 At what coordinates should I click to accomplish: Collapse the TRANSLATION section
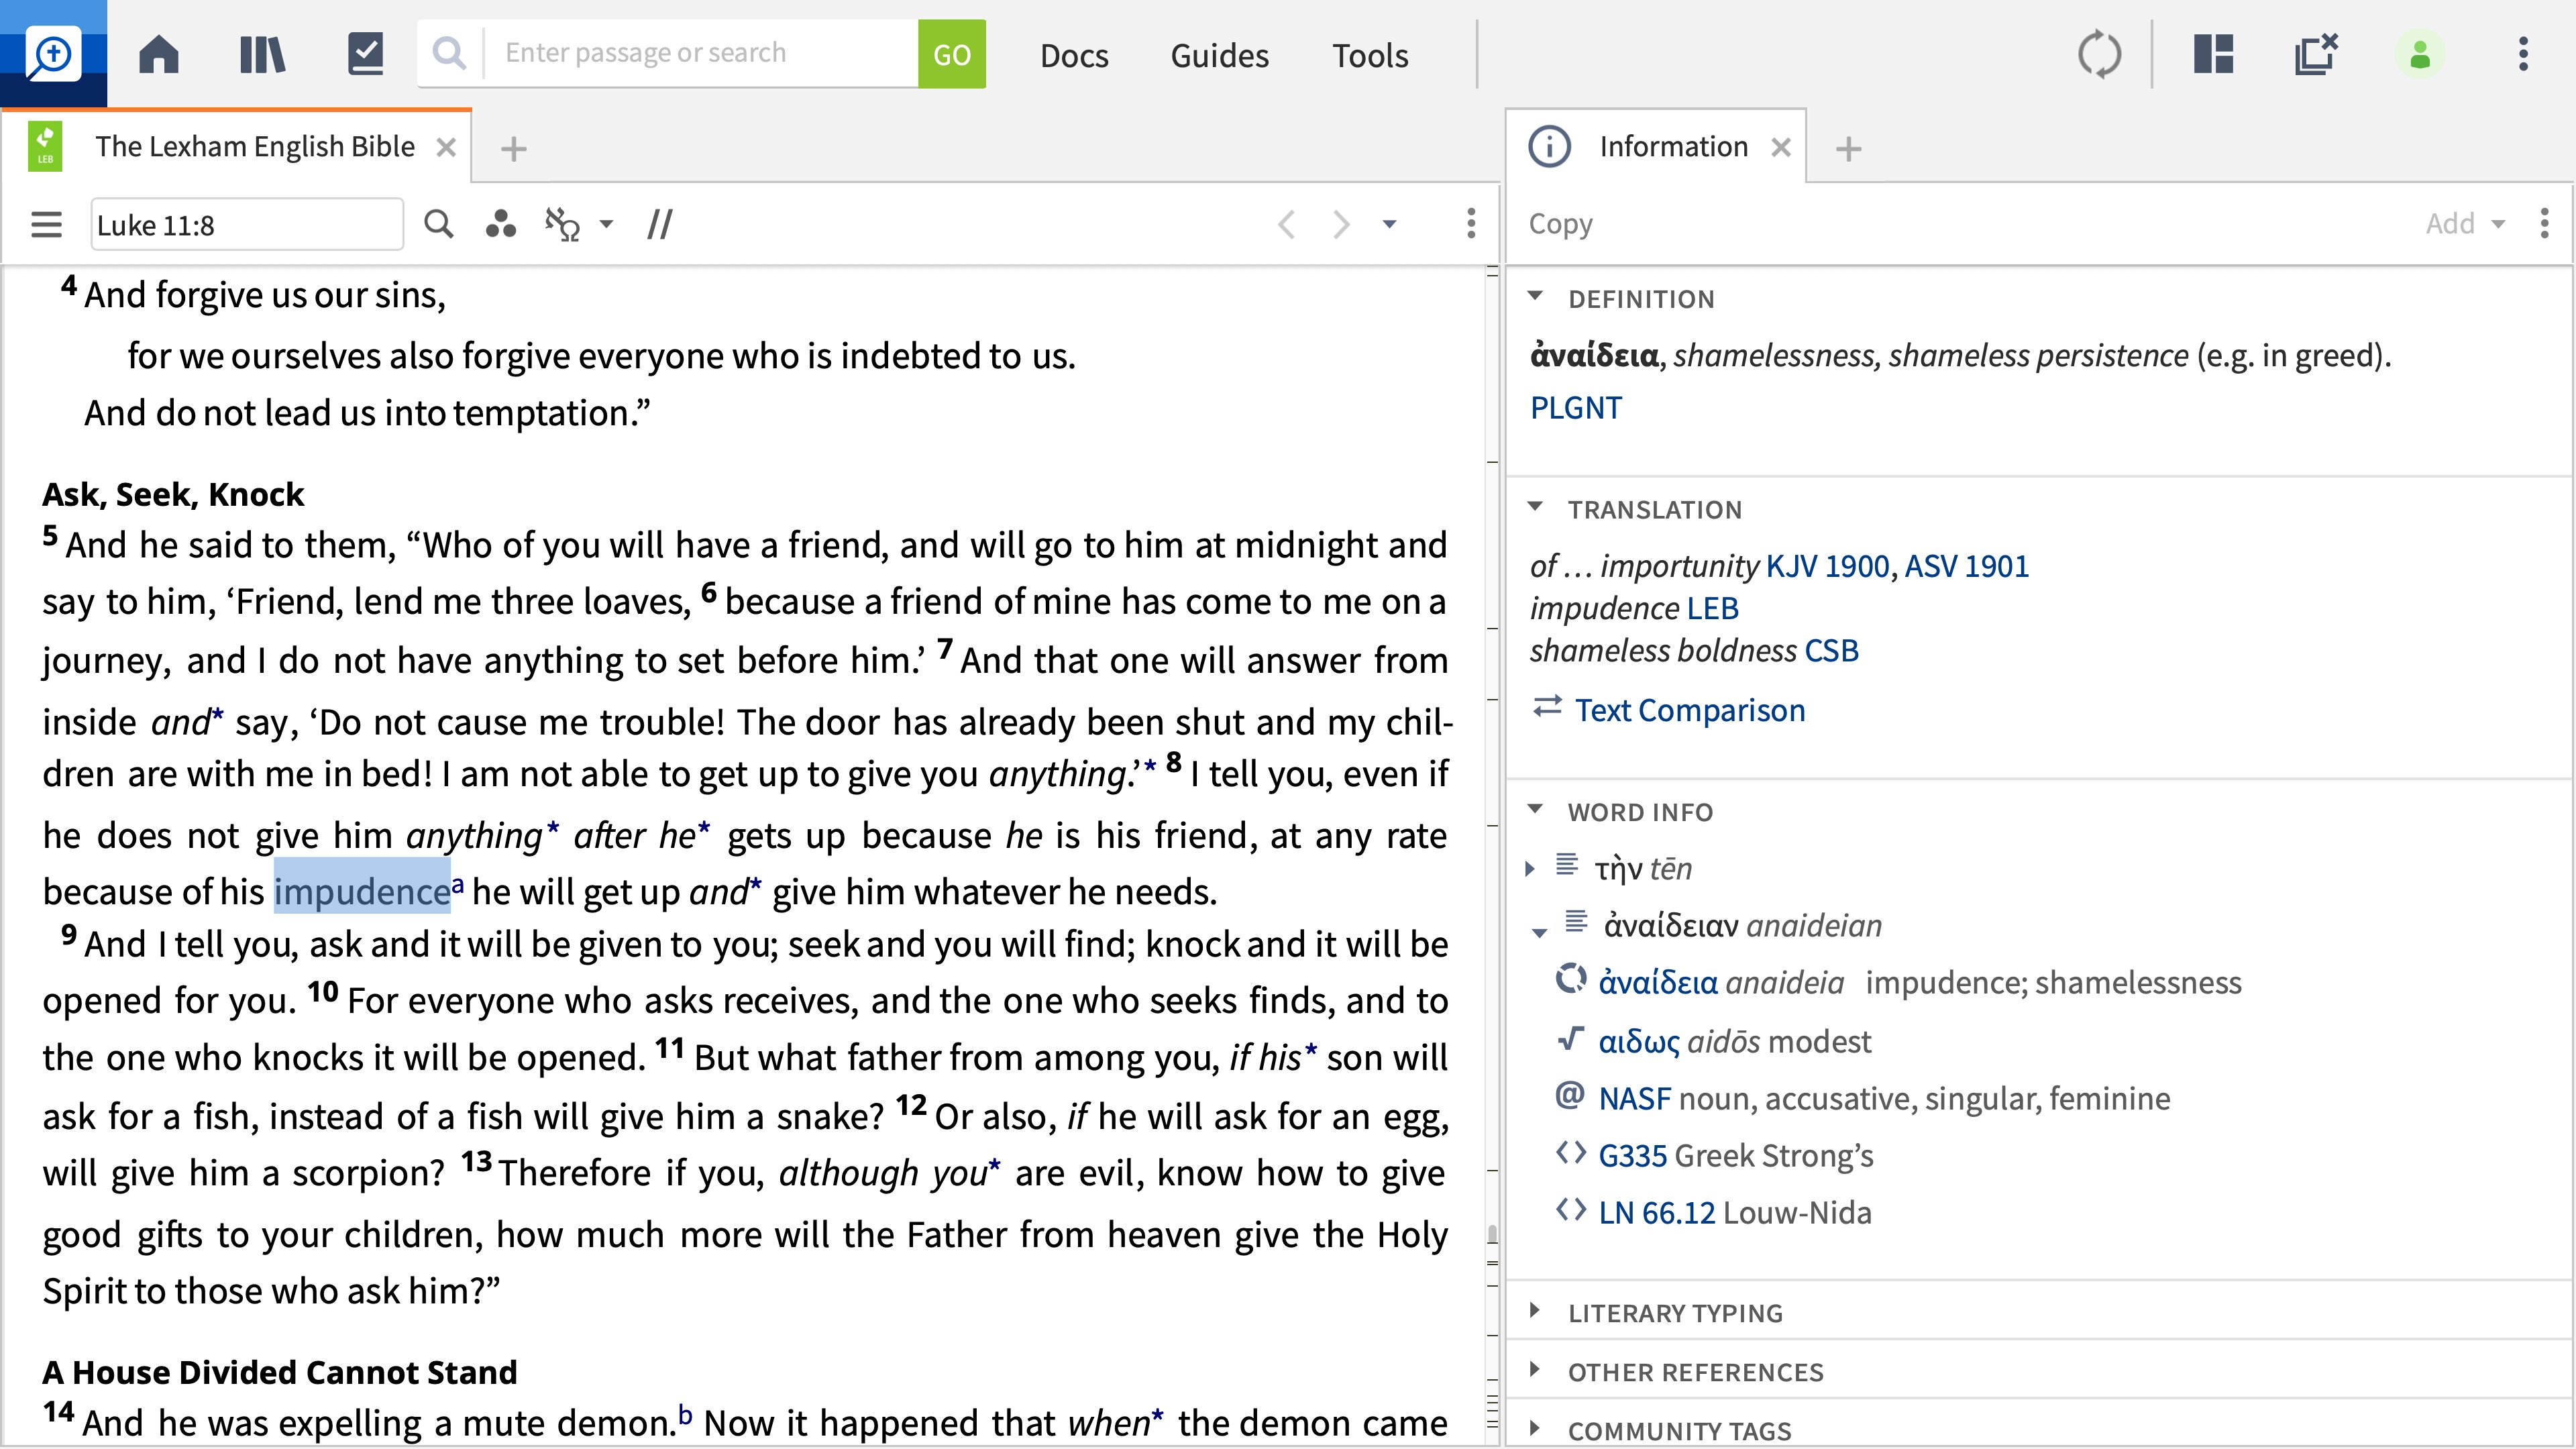pos(1536,508)
